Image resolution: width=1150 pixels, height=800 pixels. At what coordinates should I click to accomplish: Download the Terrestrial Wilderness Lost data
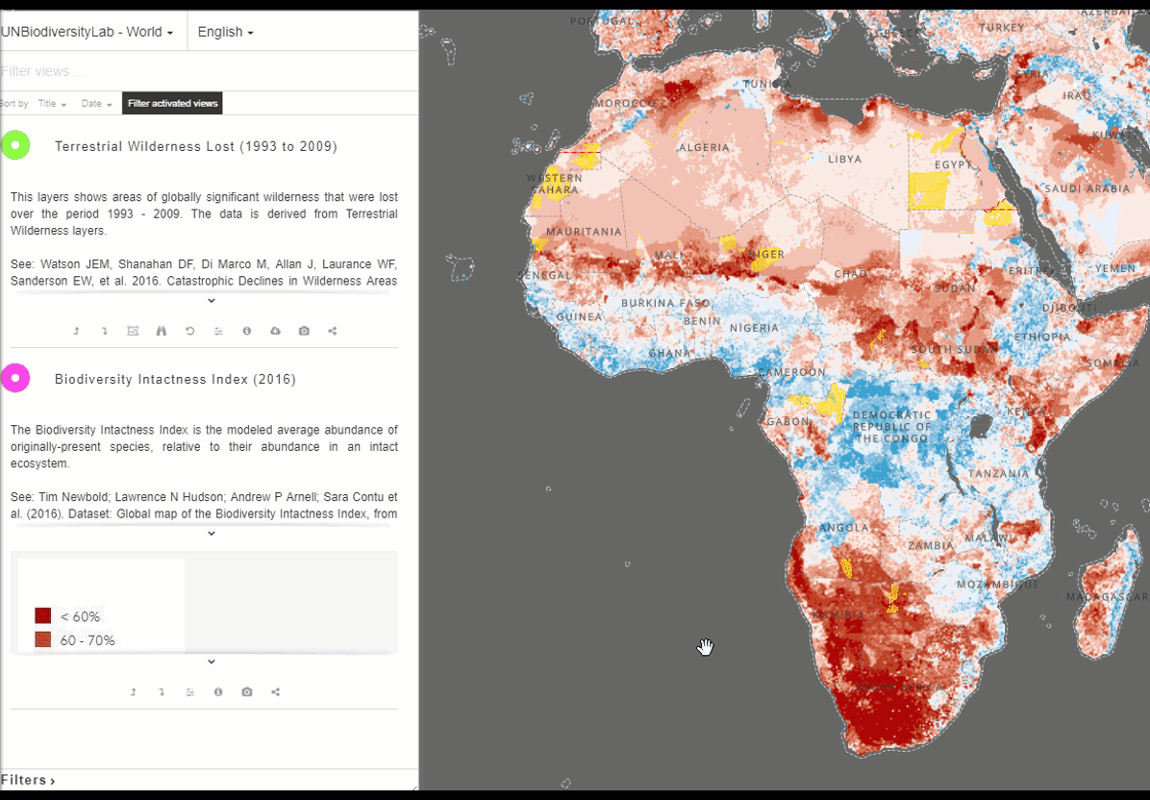tap(276, 331)
